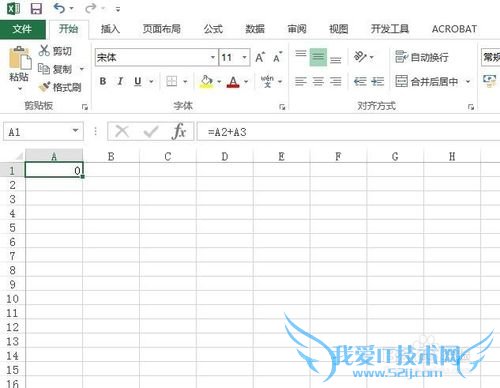500x388 pixels.
Task: Click the formula bar showing =A2+A3
Action: coord(348,132)
